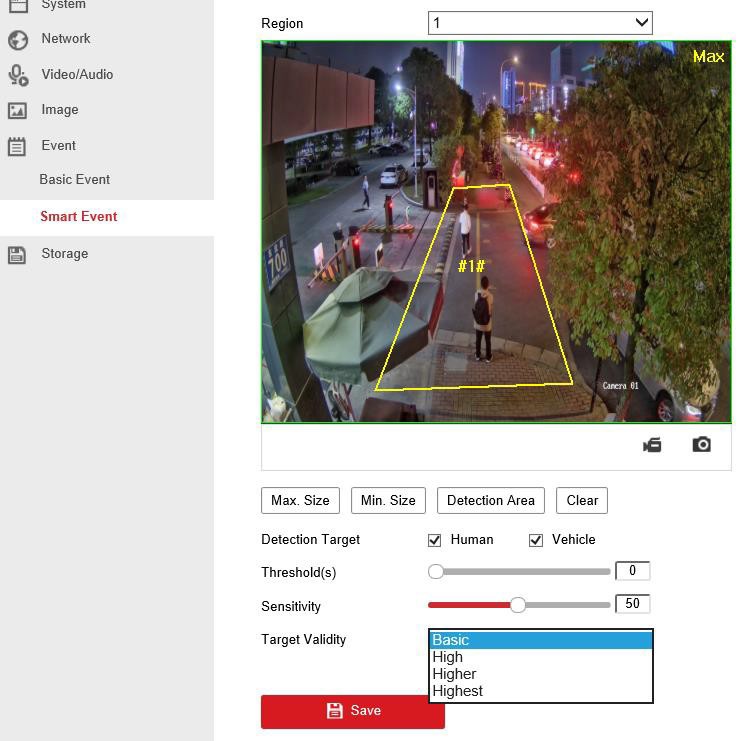Choose Highest target validity option
Image resolution: width=740 pixels, height=741 pixels.
pyautogui.click(x=457, y=691)
